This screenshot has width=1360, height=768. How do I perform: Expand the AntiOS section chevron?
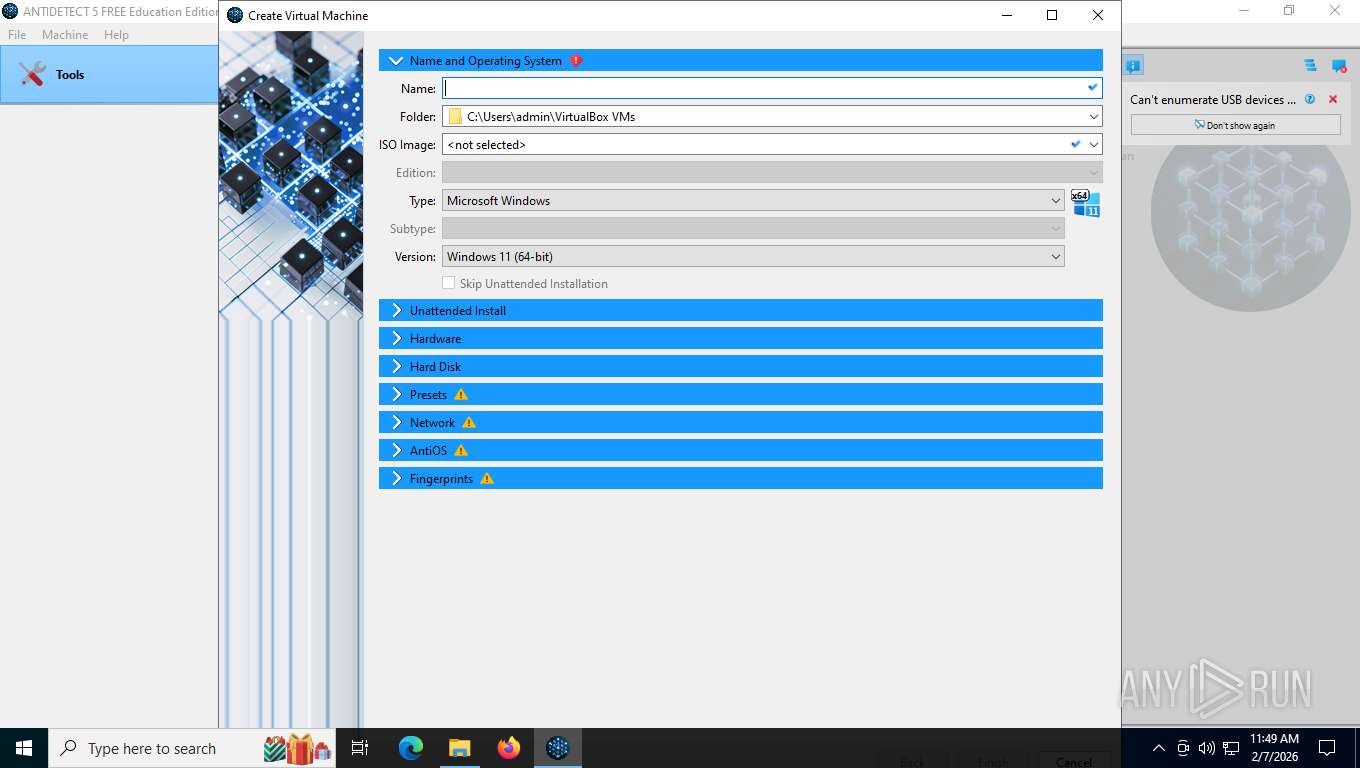pyautogui.click(x=396, y=450)
